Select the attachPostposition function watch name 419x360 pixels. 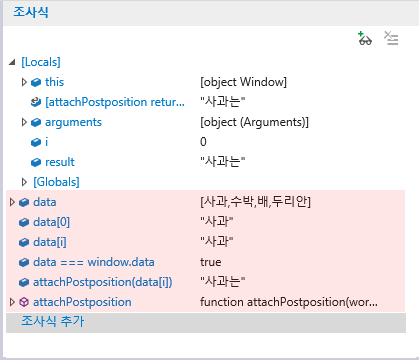pos(82,302)
